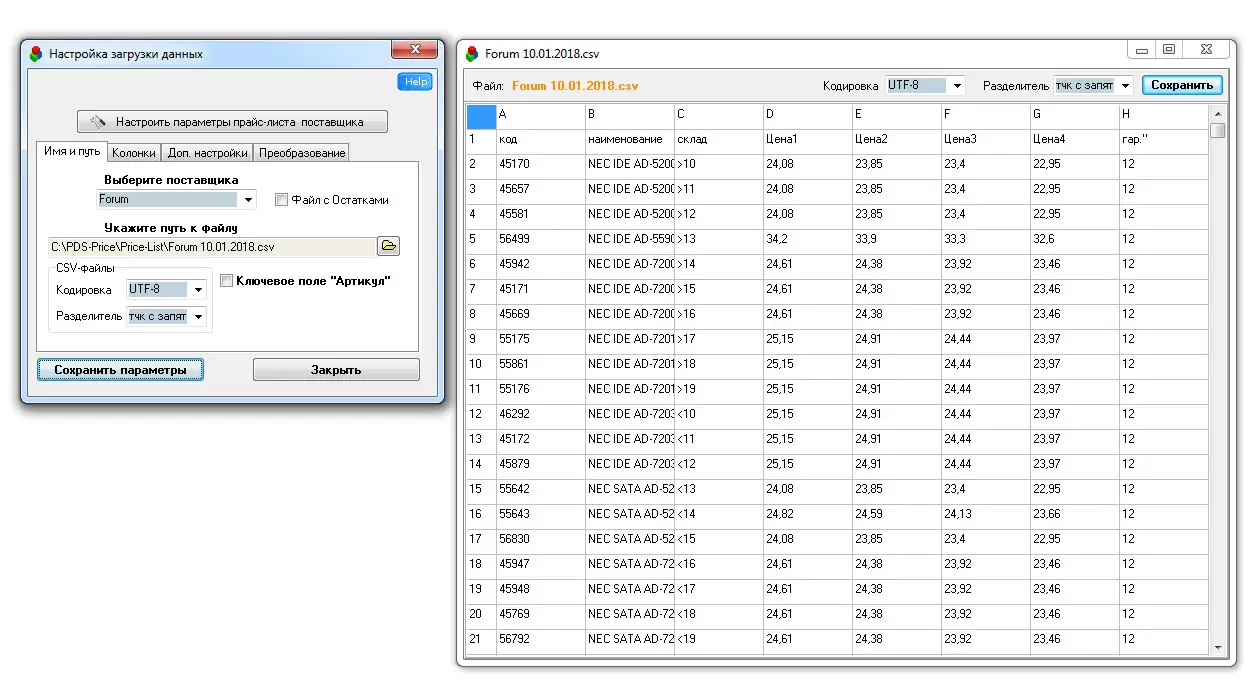Screen dimensions: 1250x700
Task: Click the folder browse icon next to file path
Action: coord(388,246)
